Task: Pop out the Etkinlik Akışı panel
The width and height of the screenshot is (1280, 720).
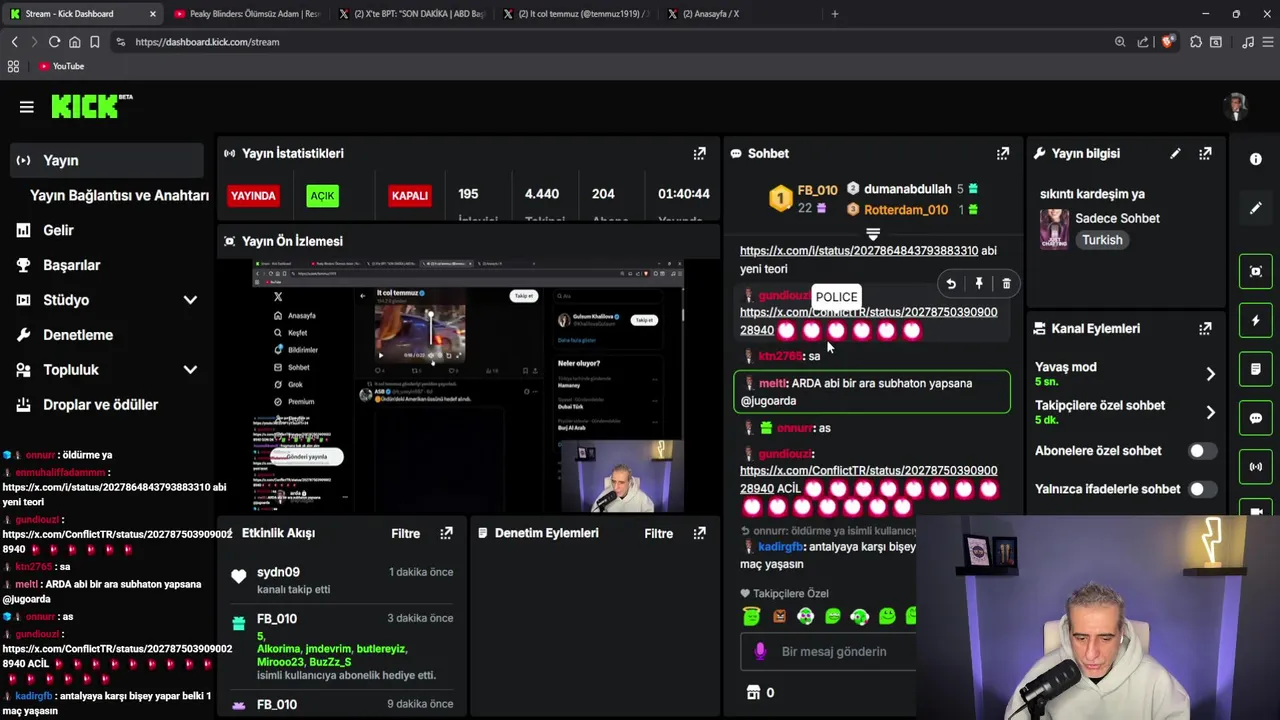Action: point(446,533)
